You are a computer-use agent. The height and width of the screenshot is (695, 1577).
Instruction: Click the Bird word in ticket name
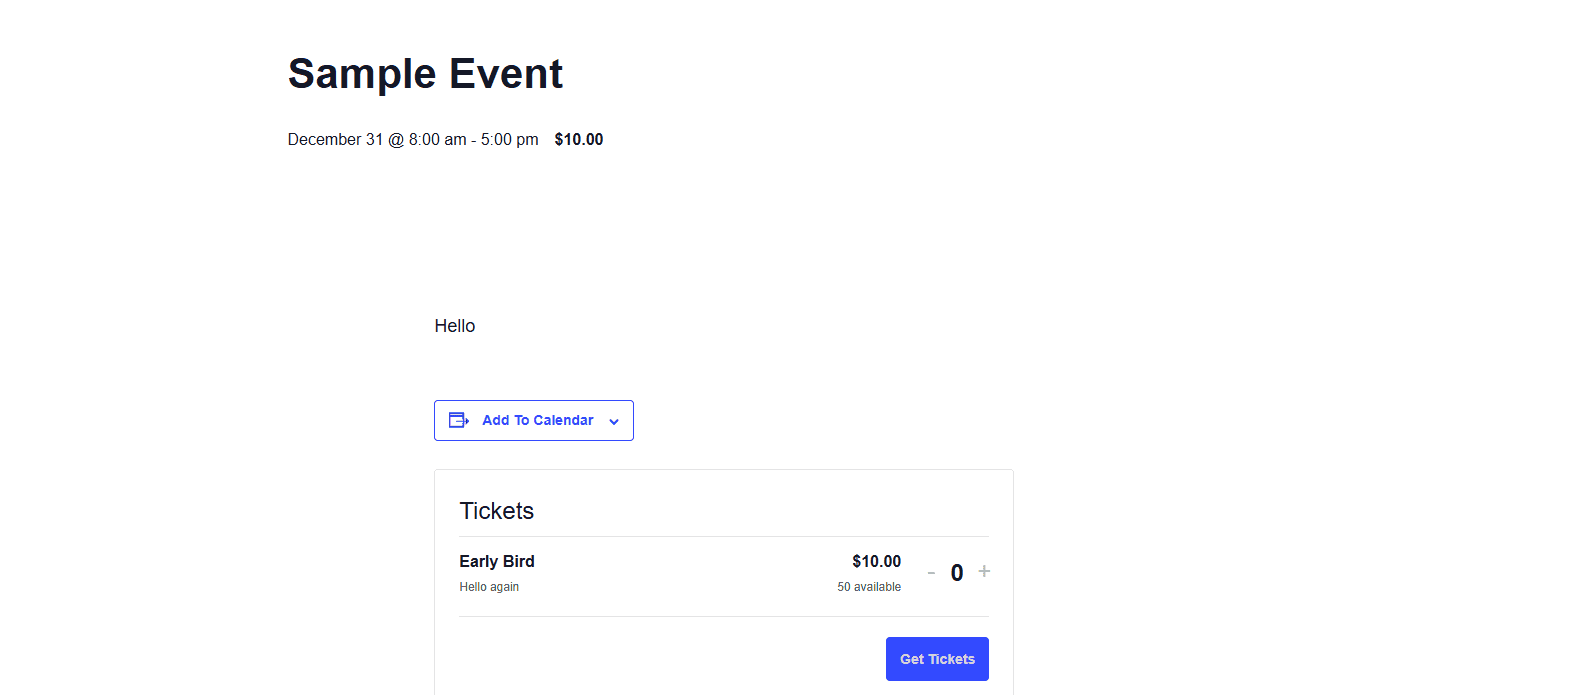(518, 562)
